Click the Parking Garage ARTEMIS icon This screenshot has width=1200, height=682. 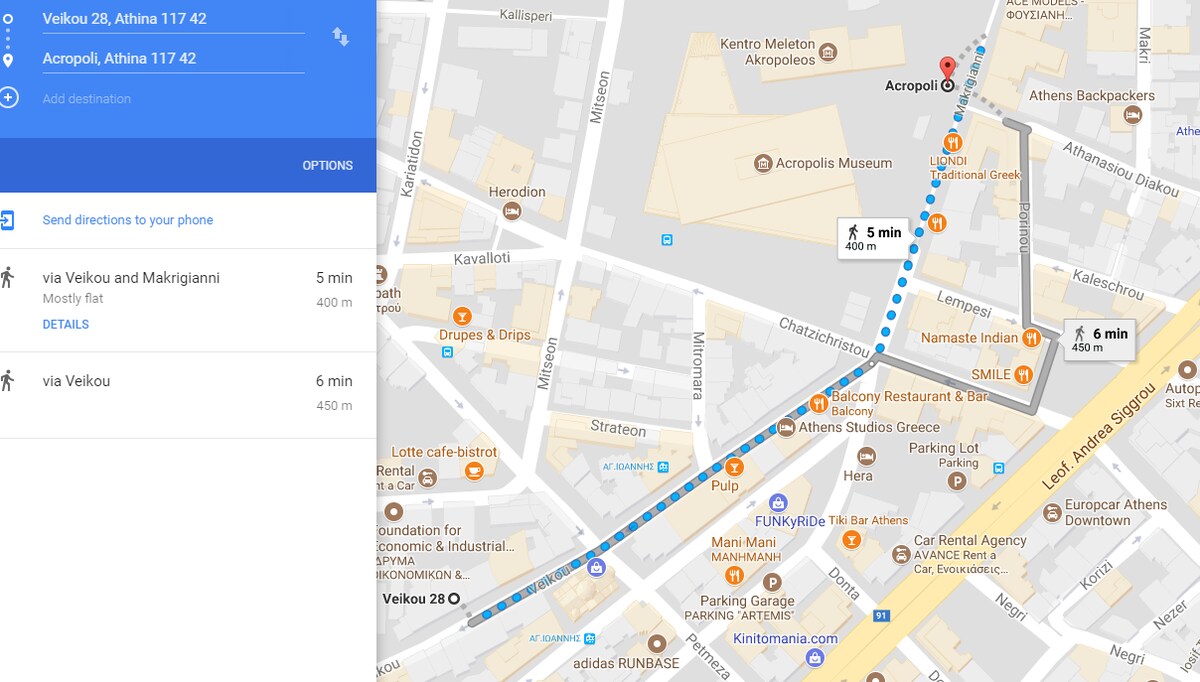[x=772, y=582]
